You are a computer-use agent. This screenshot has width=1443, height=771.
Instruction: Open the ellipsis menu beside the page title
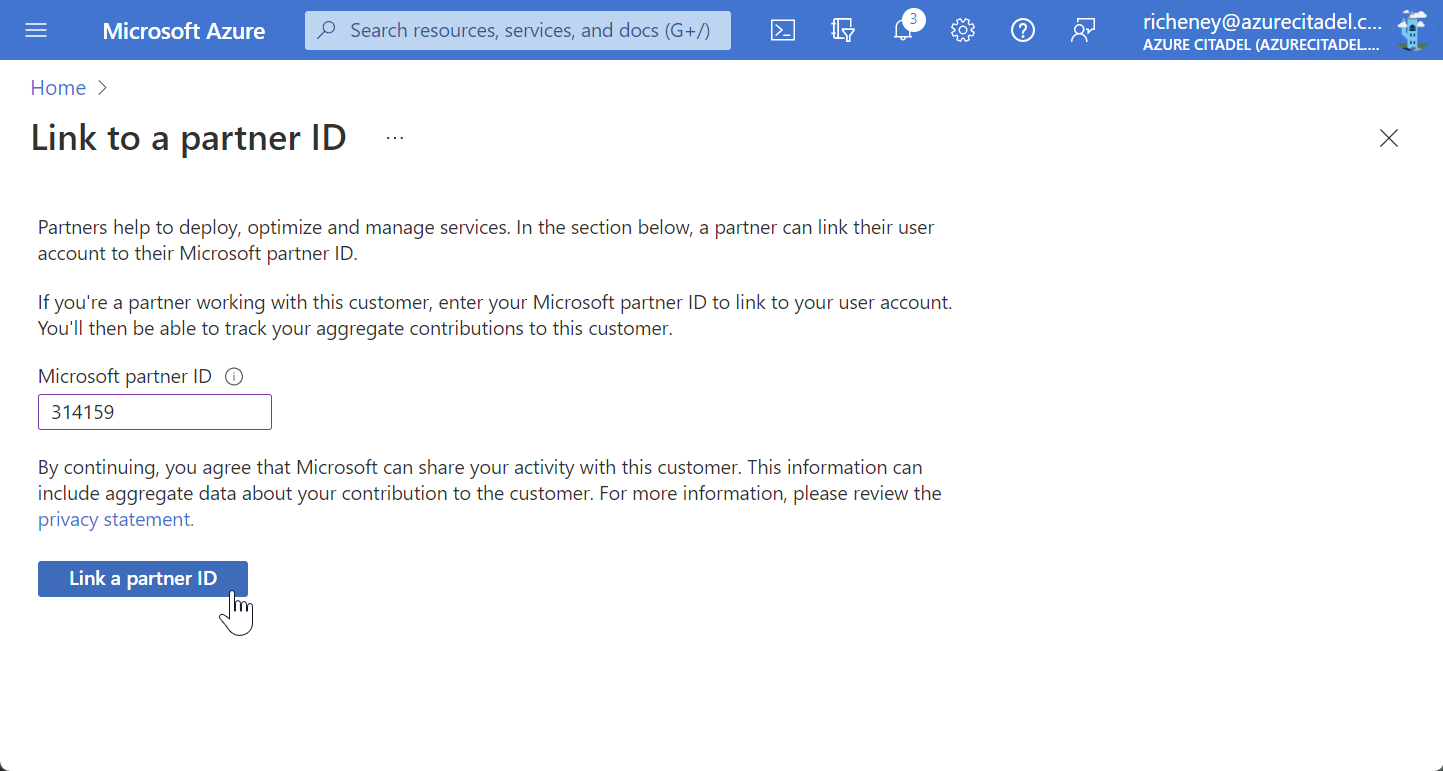coord(394,137)
